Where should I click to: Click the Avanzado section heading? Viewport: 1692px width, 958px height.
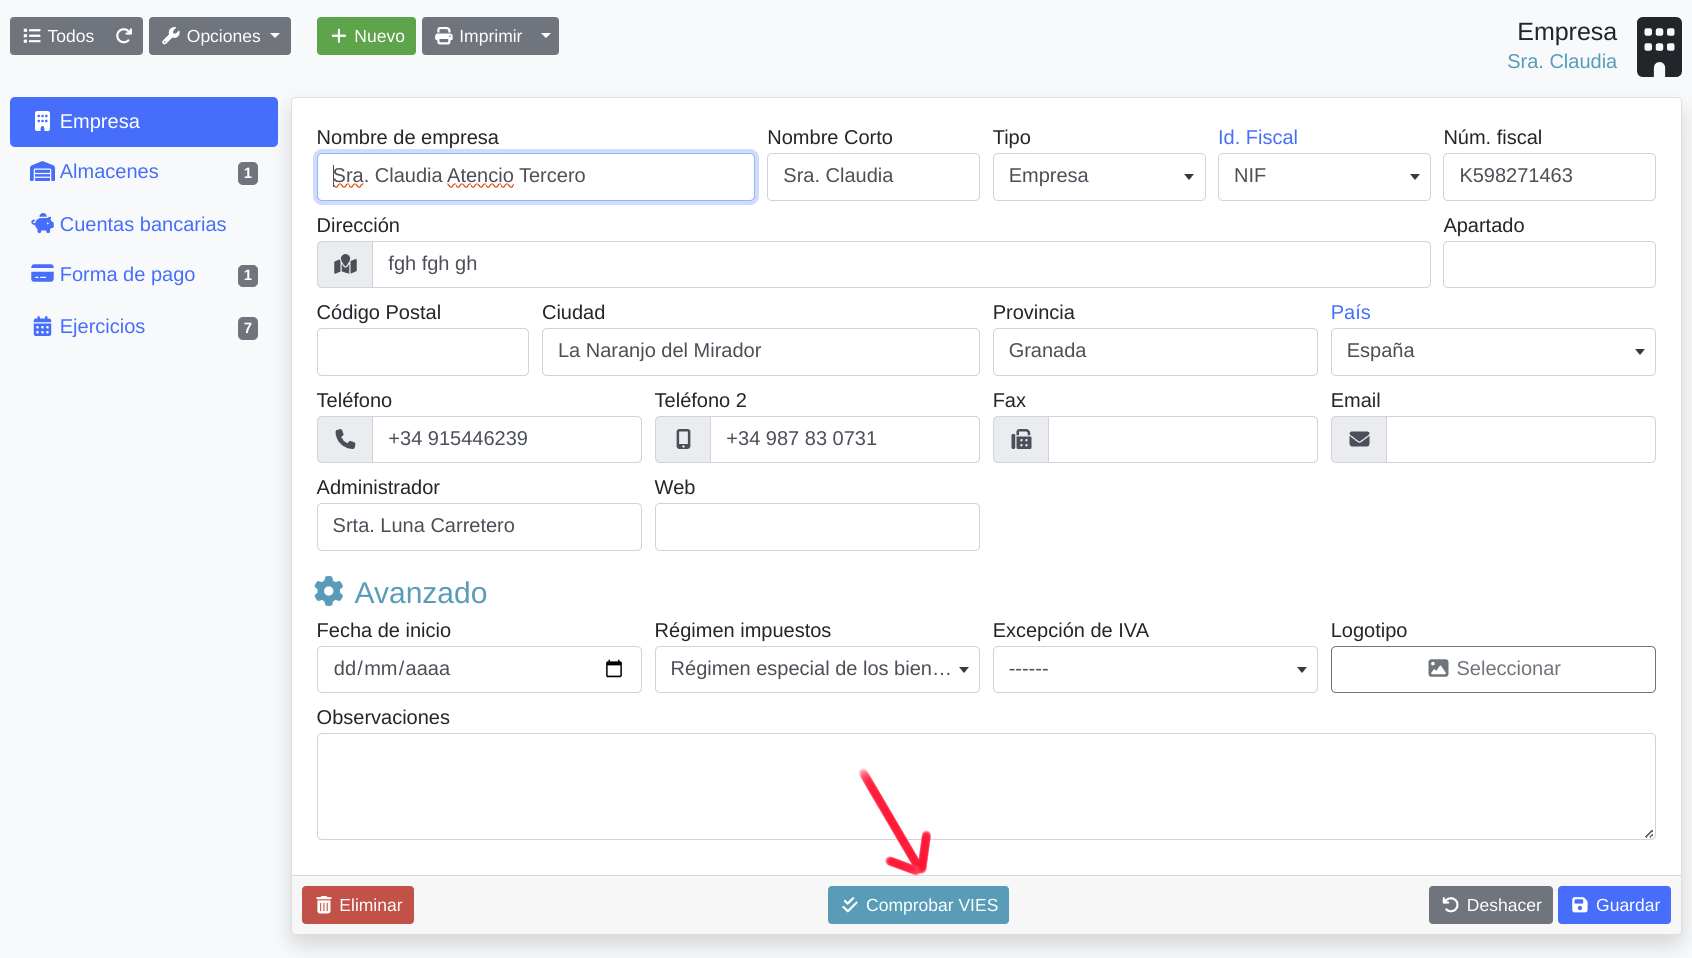click(420, 592)
